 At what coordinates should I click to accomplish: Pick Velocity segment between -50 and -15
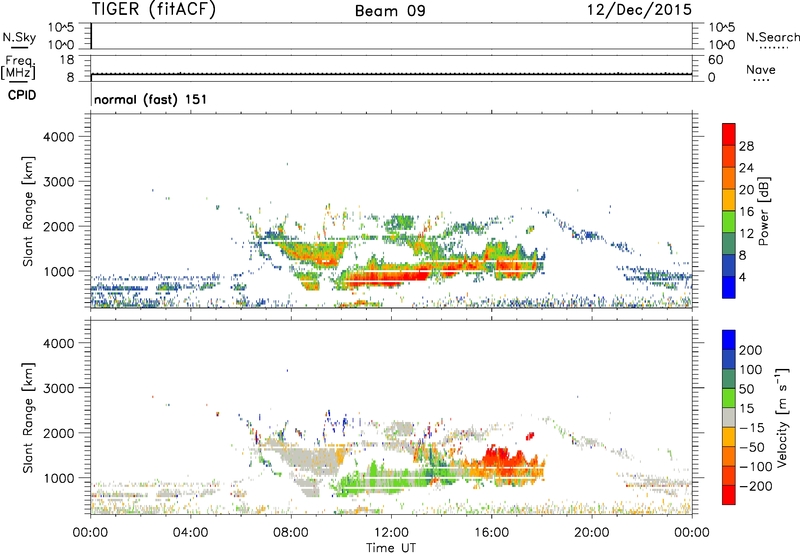[x=729, y=437]
